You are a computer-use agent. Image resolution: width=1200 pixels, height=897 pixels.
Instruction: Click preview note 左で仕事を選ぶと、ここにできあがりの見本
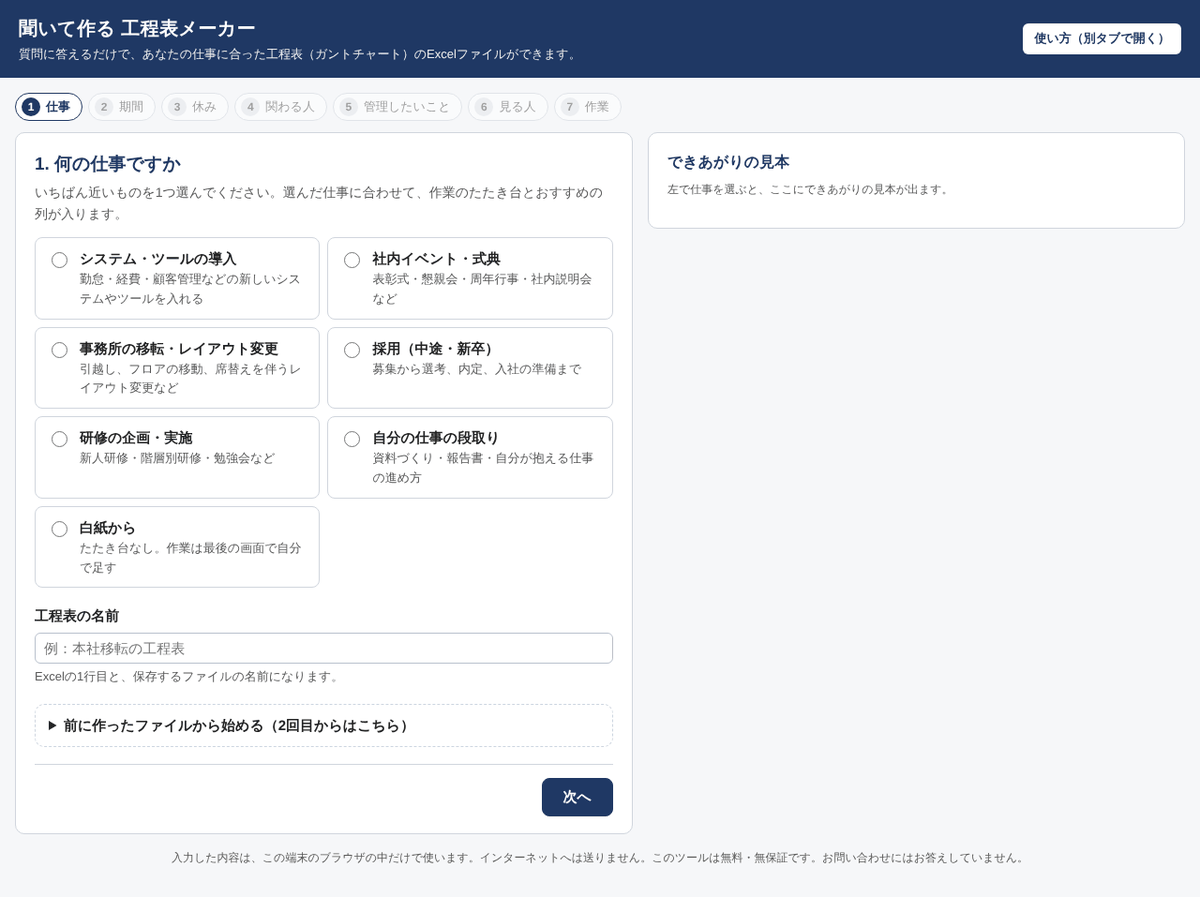(808, 189)
